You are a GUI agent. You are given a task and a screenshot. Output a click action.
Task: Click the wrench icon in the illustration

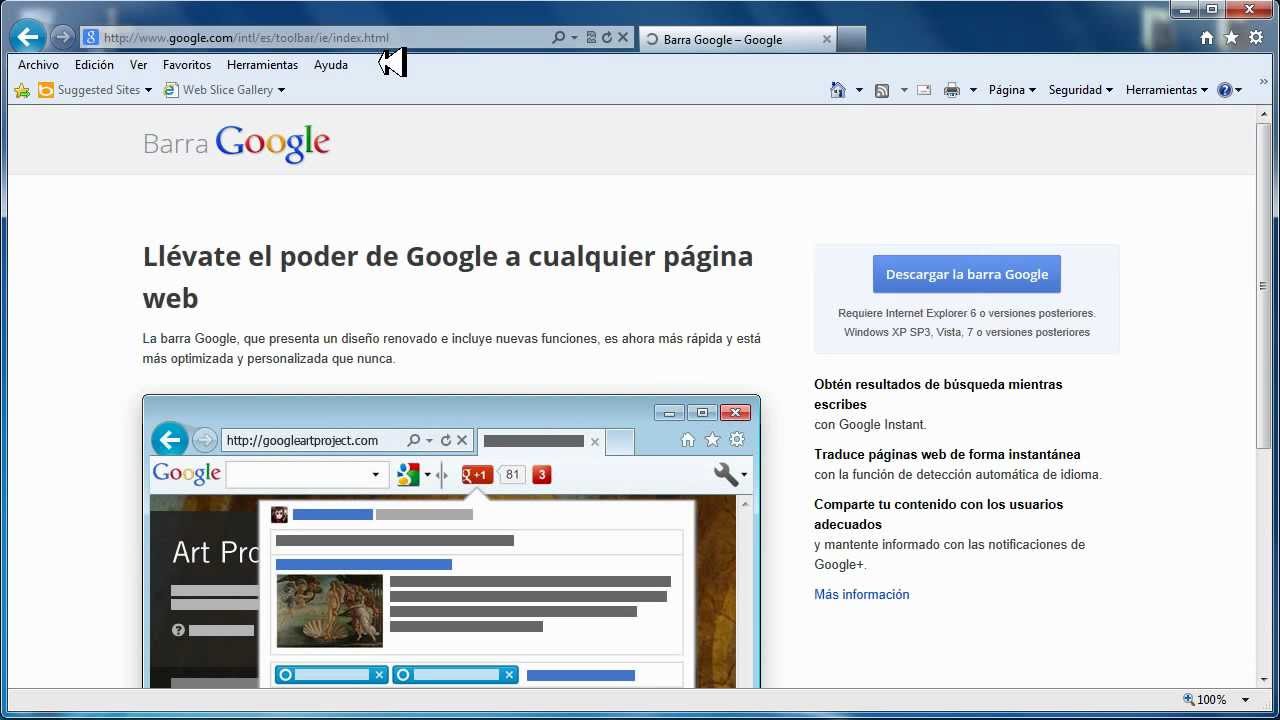[727, 474]
